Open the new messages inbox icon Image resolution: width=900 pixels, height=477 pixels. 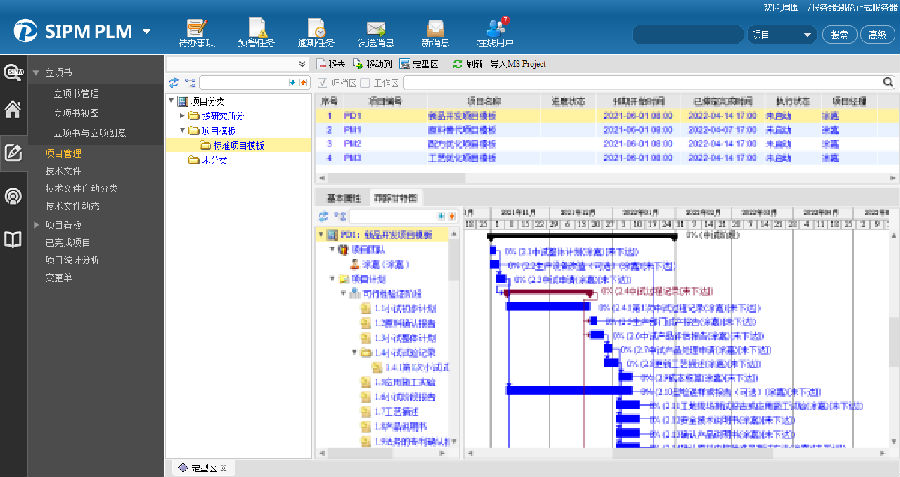[x=435, y=28]
